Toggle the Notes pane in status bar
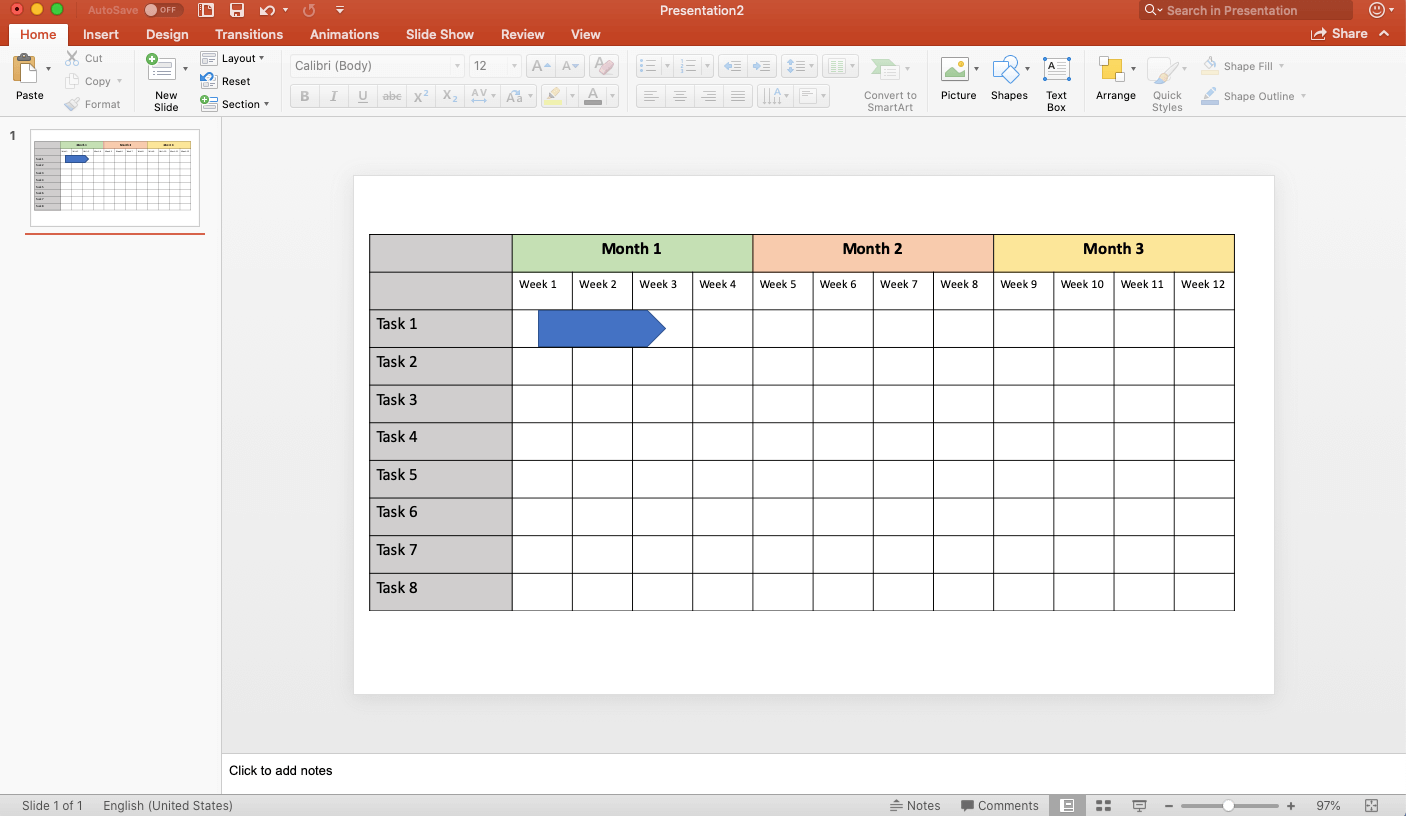This screenshot has height=816, width=1406. point(915,805)
